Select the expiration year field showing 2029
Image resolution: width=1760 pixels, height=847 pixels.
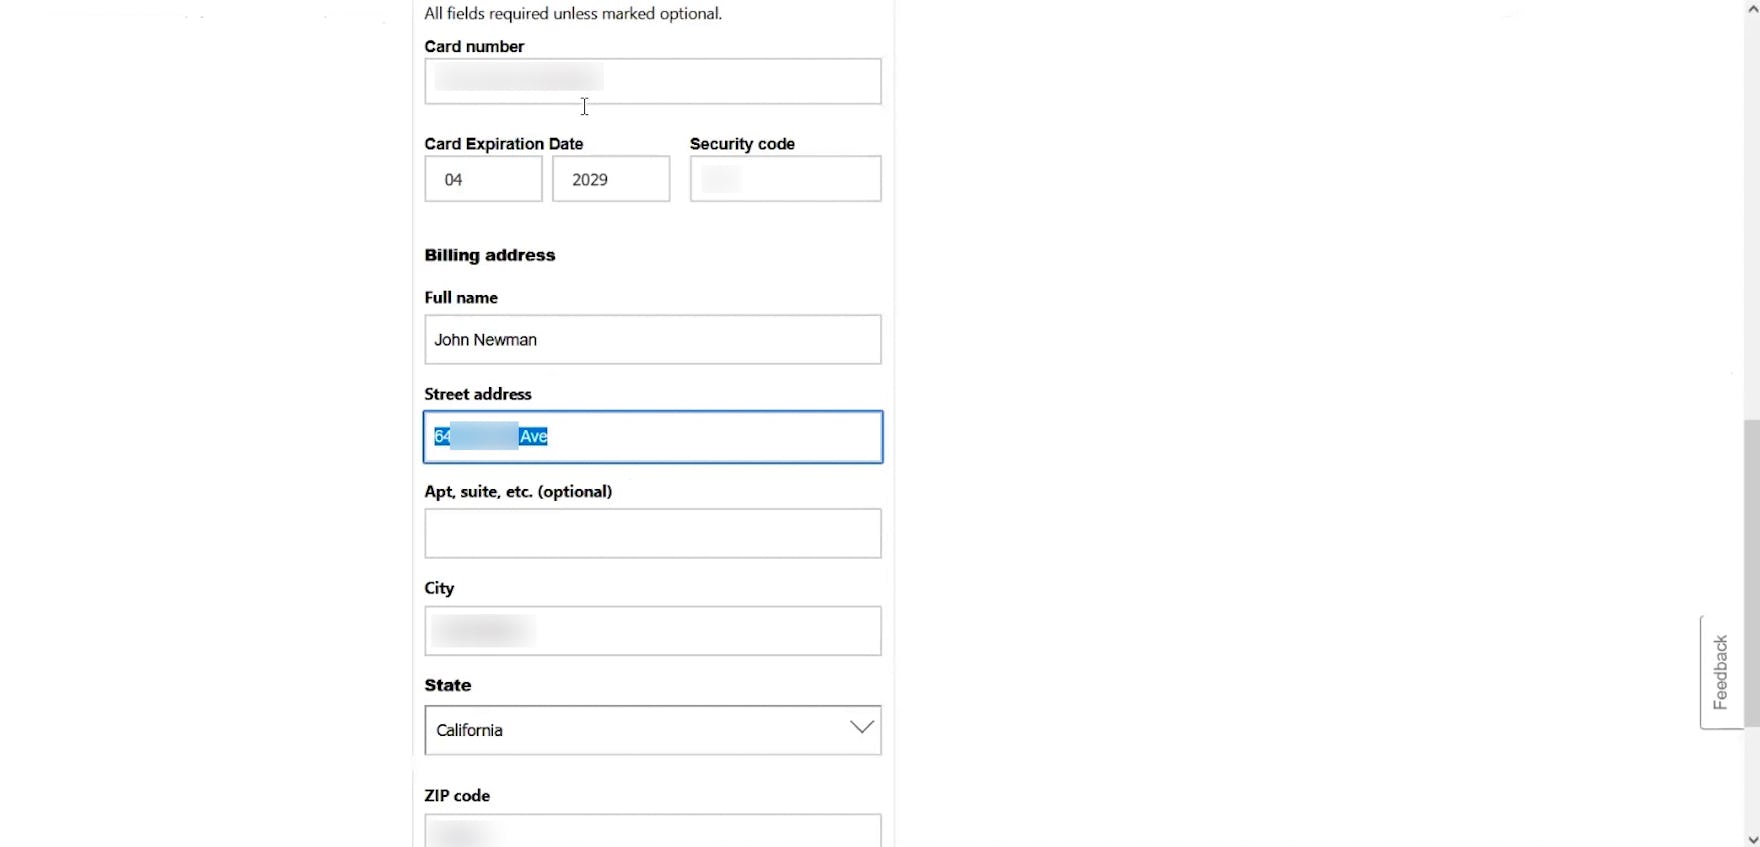tap(610, 179)
